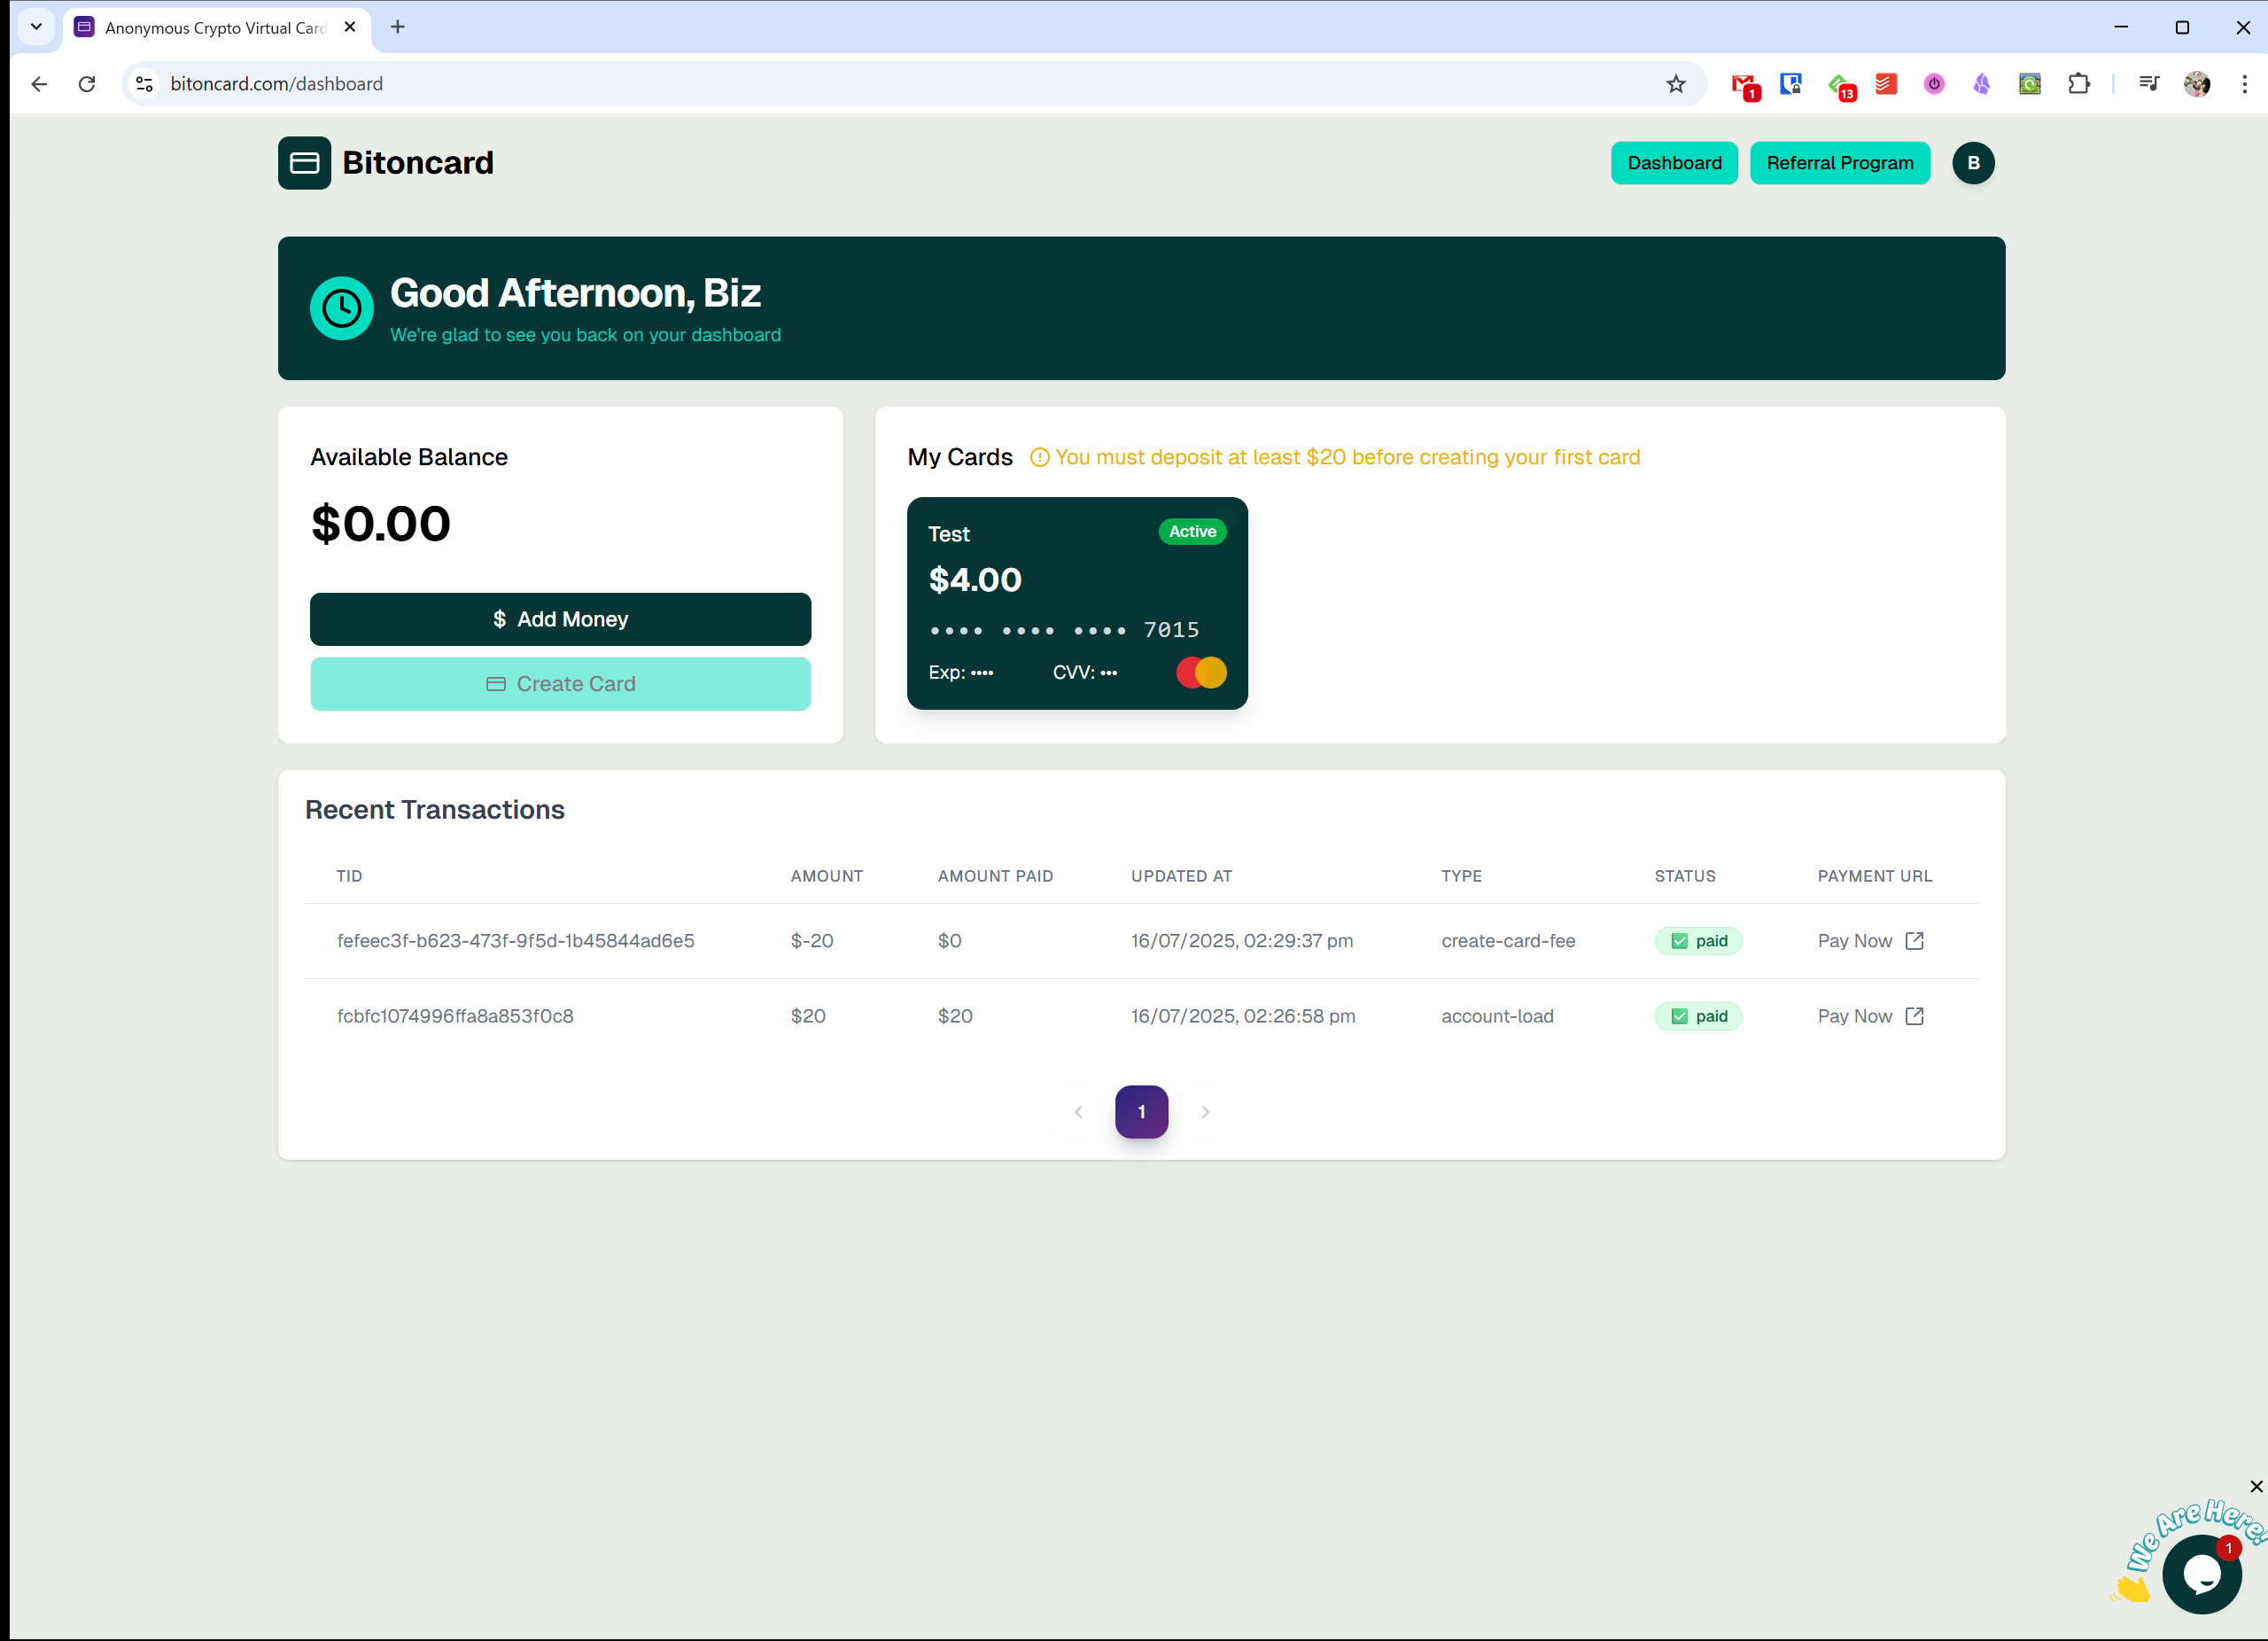Select the Test card ending 7015
The width and height of the screenshot is (2268, 1641).
click(x=1076, y=603)
